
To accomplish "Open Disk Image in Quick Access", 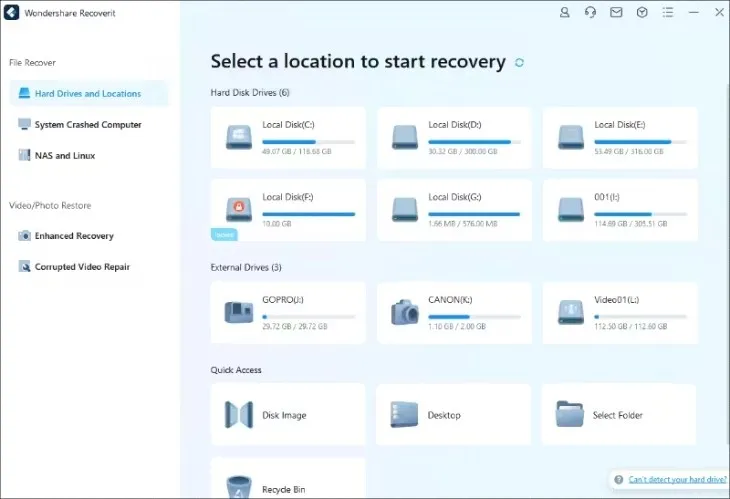I will point(288,415).
